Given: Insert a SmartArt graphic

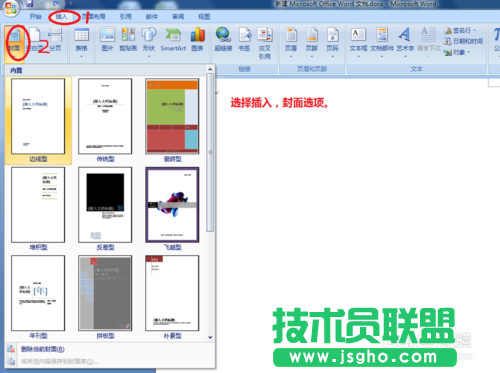Looking at the screenshot, I should pyautogui.click(x=173, y=39).
